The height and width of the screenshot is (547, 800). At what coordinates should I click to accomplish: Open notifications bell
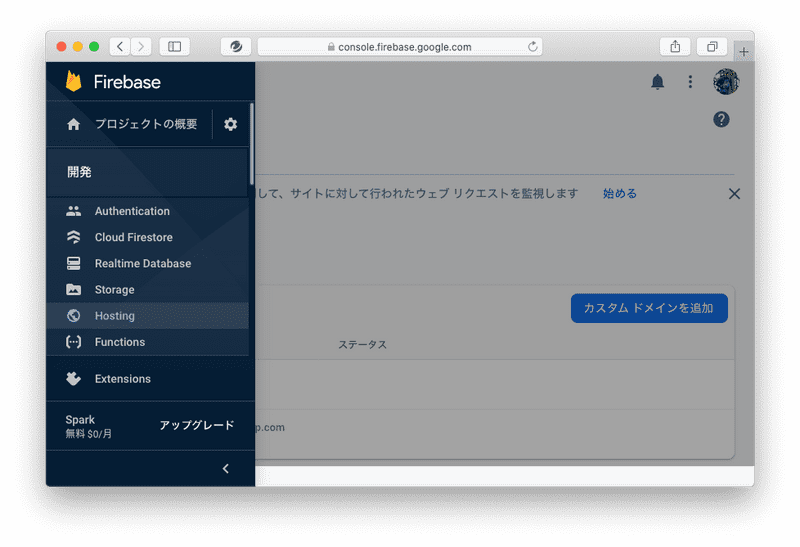pos(658,82)
